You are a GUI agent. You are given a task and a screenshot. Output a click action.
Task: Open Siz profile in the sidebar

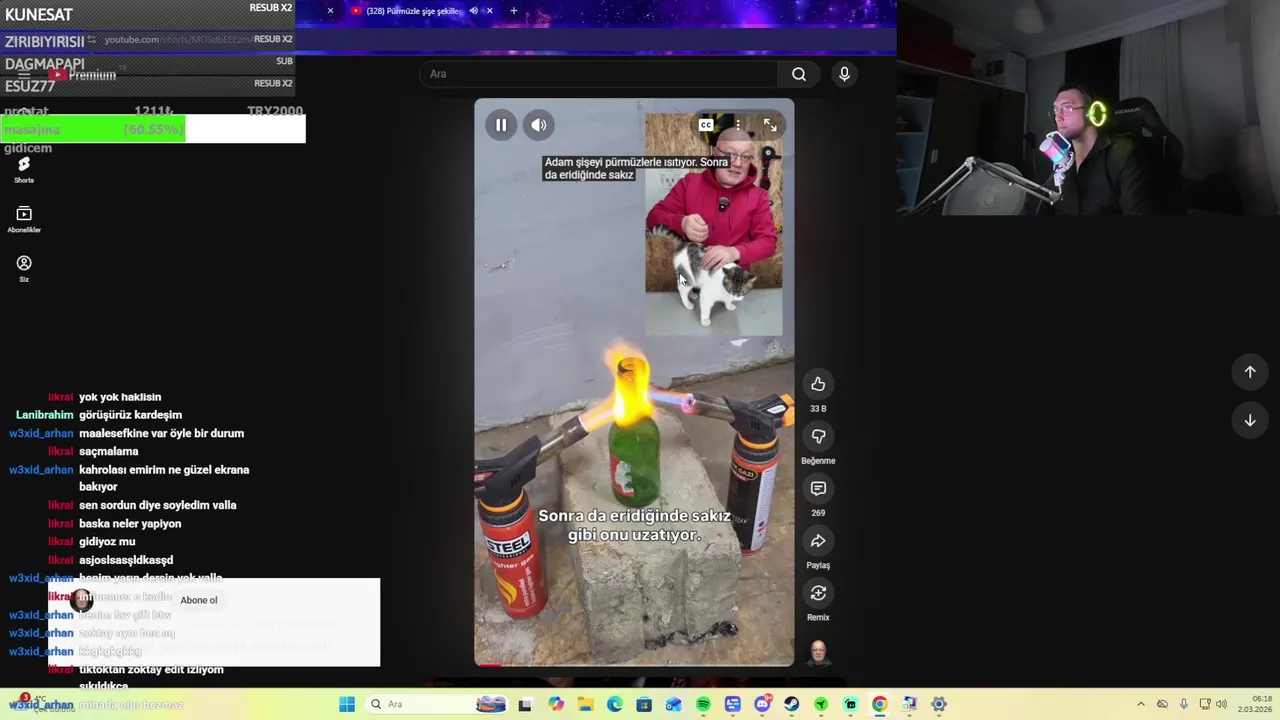pos(24,268)
